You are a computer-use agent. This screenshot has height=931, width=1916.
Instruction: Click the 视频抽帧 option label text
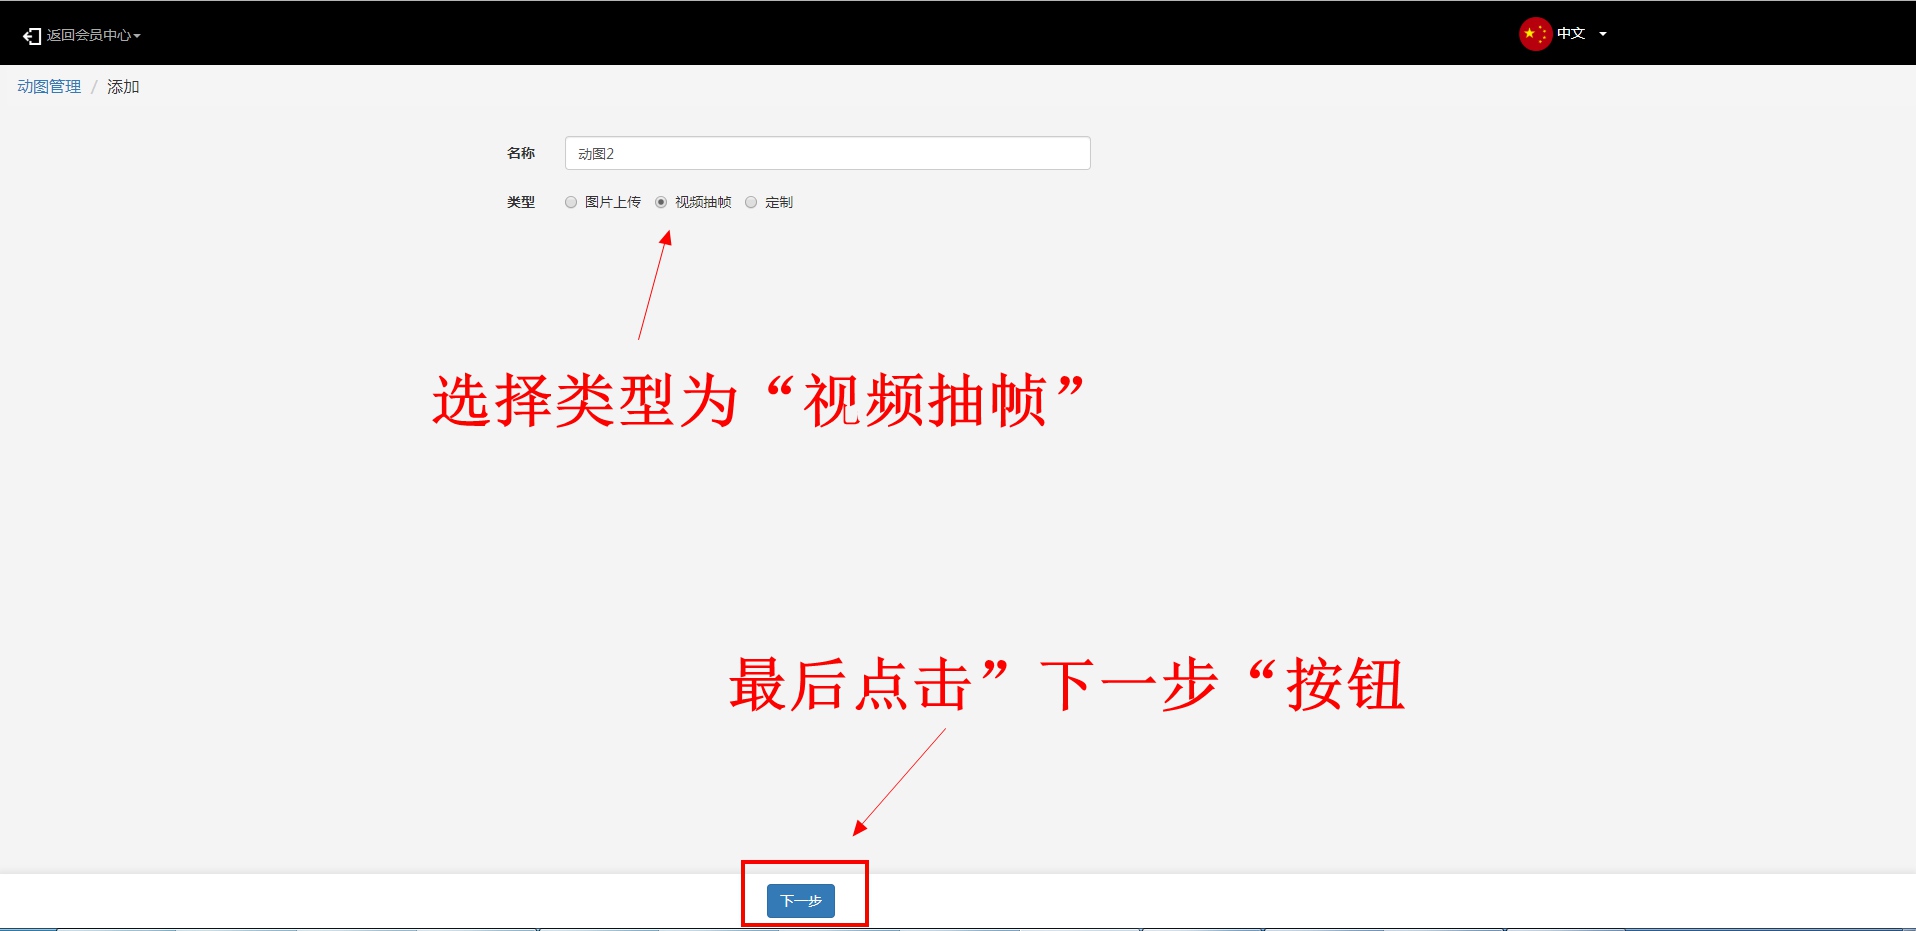(x=703, y=202)
